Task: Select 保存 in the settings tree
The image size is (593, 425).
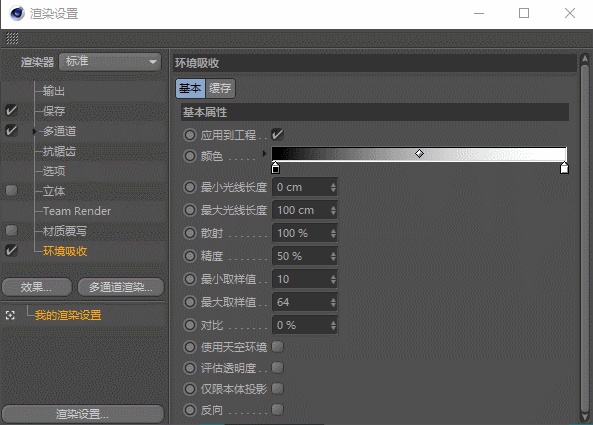Action: 54,111
